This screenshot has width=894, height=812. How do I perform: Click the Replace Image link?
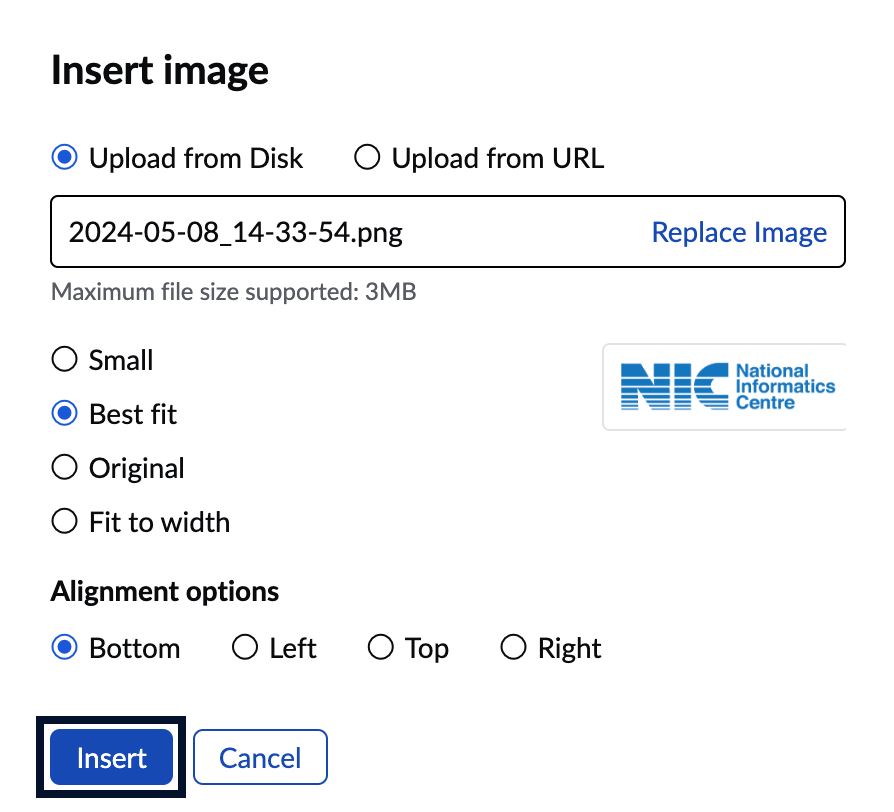(x=739, y=232)
